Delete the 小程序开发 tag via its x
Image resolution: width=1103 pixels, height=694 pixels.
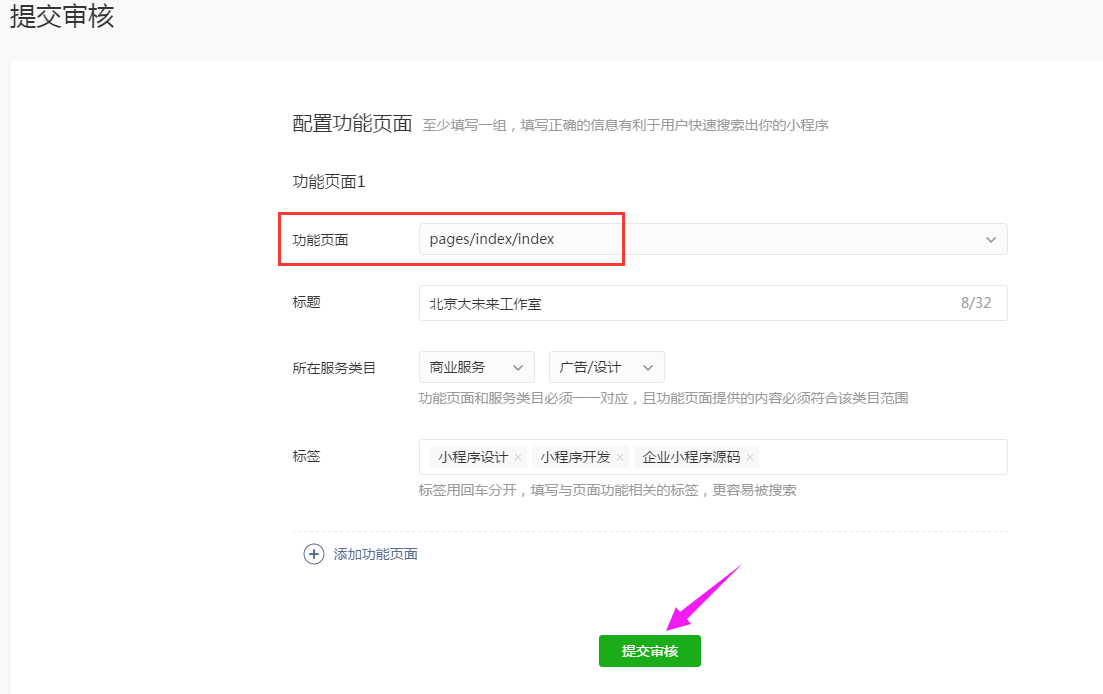click(x=620, y=458)
